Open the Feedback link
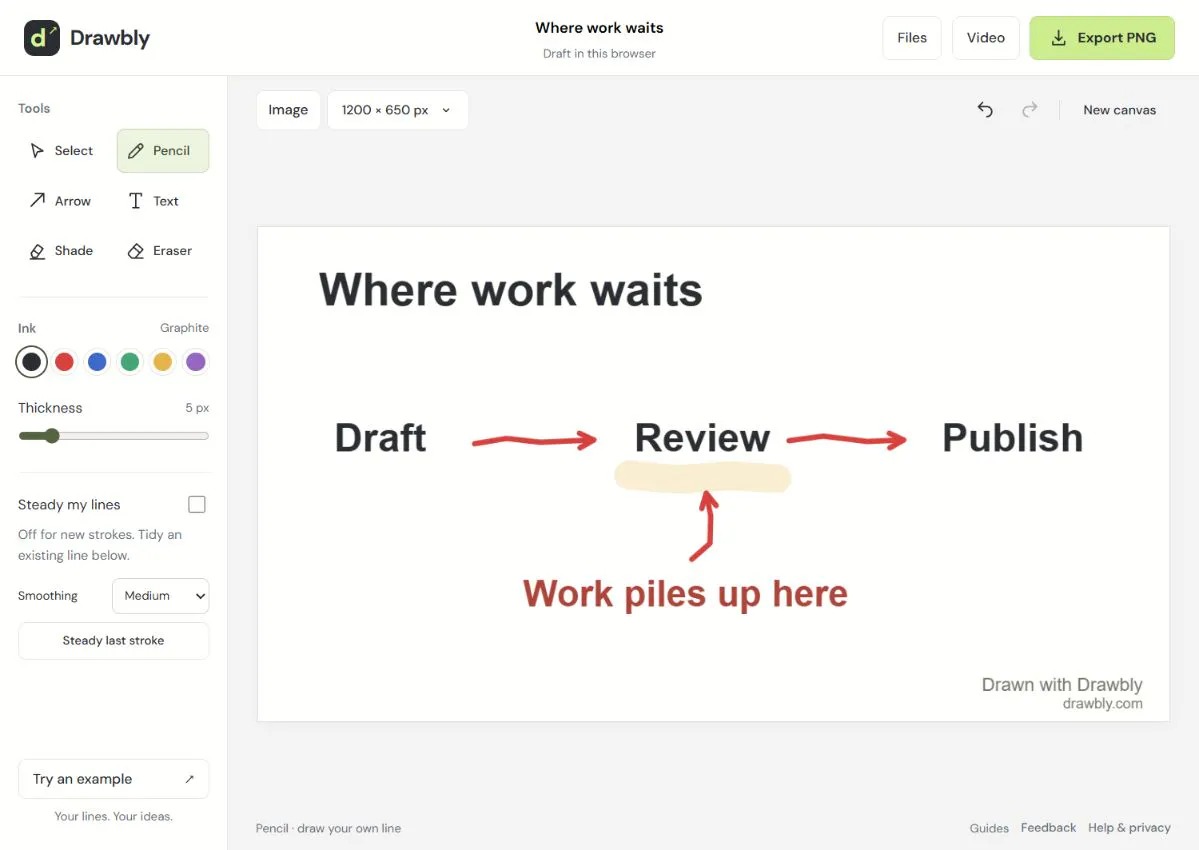 [1048, 828]
